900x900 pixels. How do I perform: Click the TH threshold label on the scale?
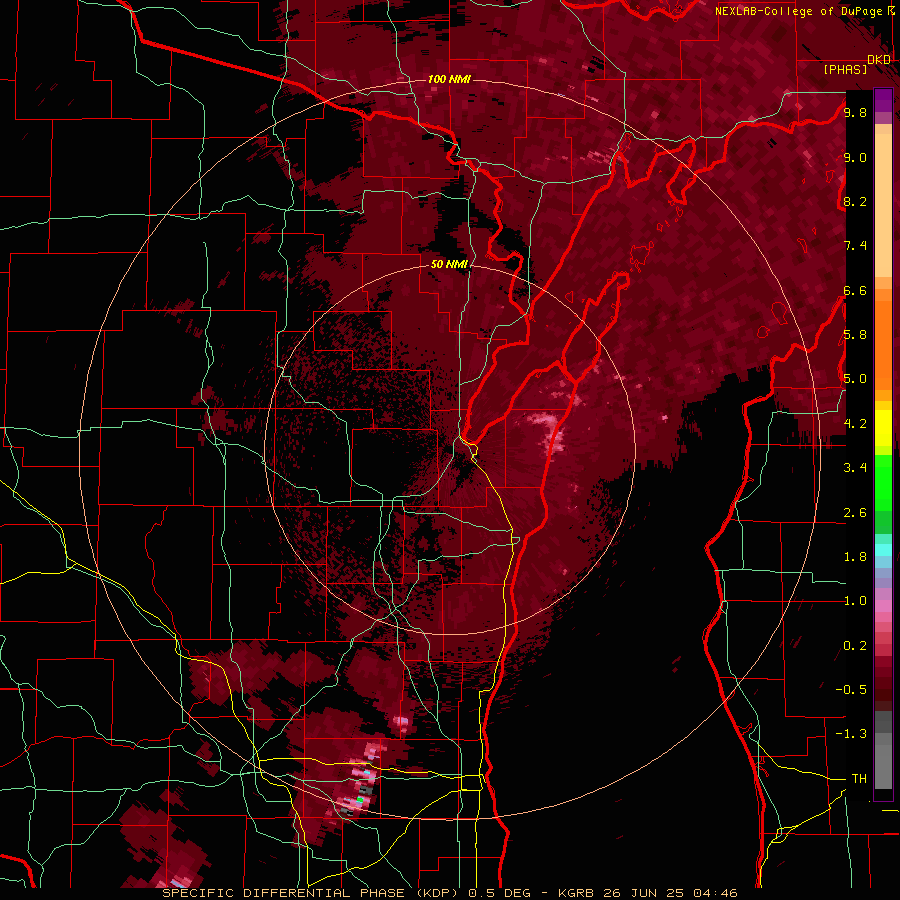click(x=859, y=779)
